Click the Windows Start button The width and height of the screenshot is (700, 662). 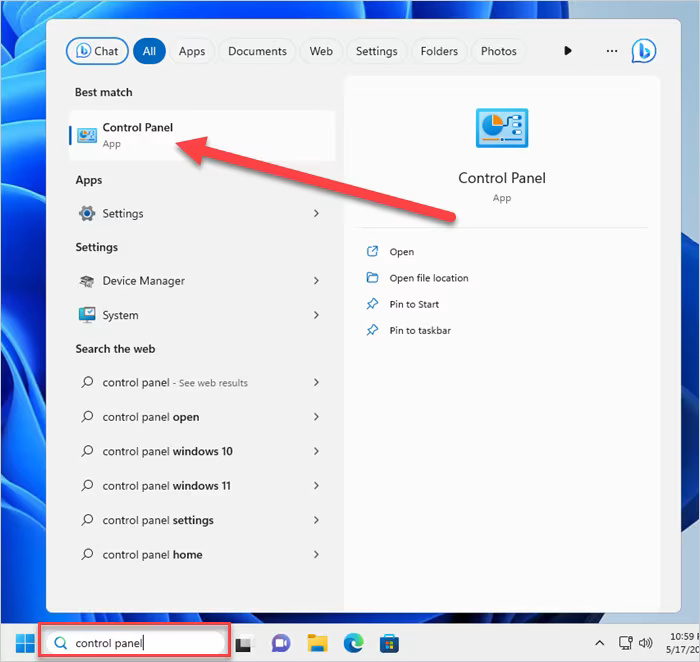tap(25, 643)
